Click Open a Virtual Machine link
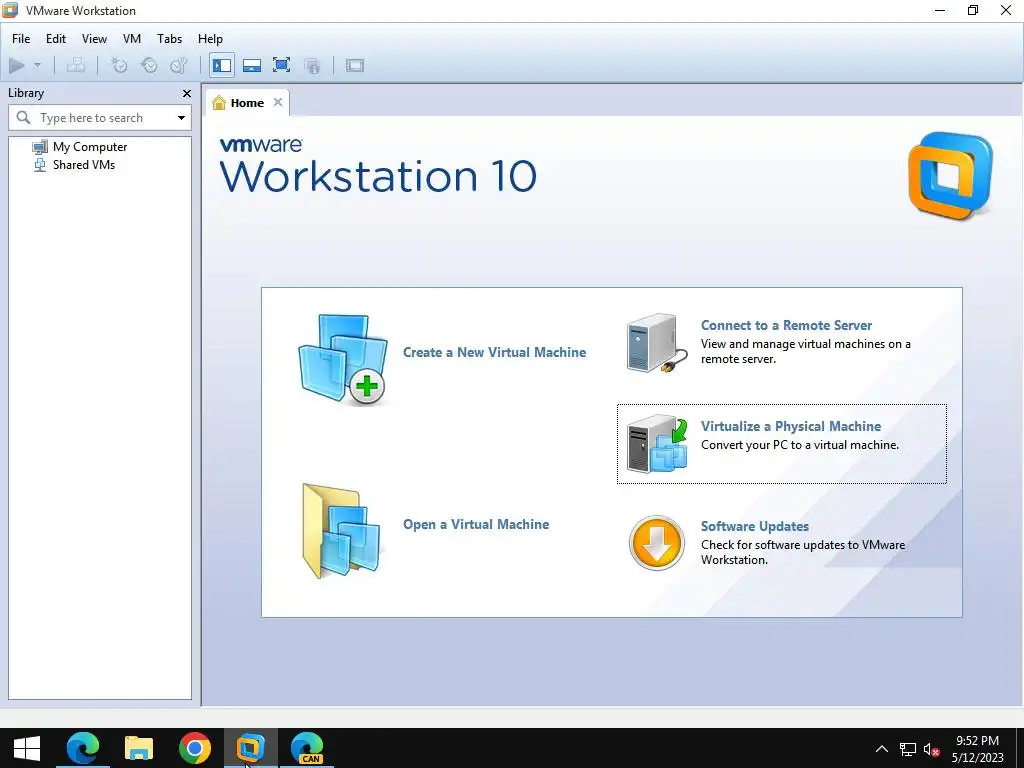Viewport: 1024px width, 768px height. 476,524
